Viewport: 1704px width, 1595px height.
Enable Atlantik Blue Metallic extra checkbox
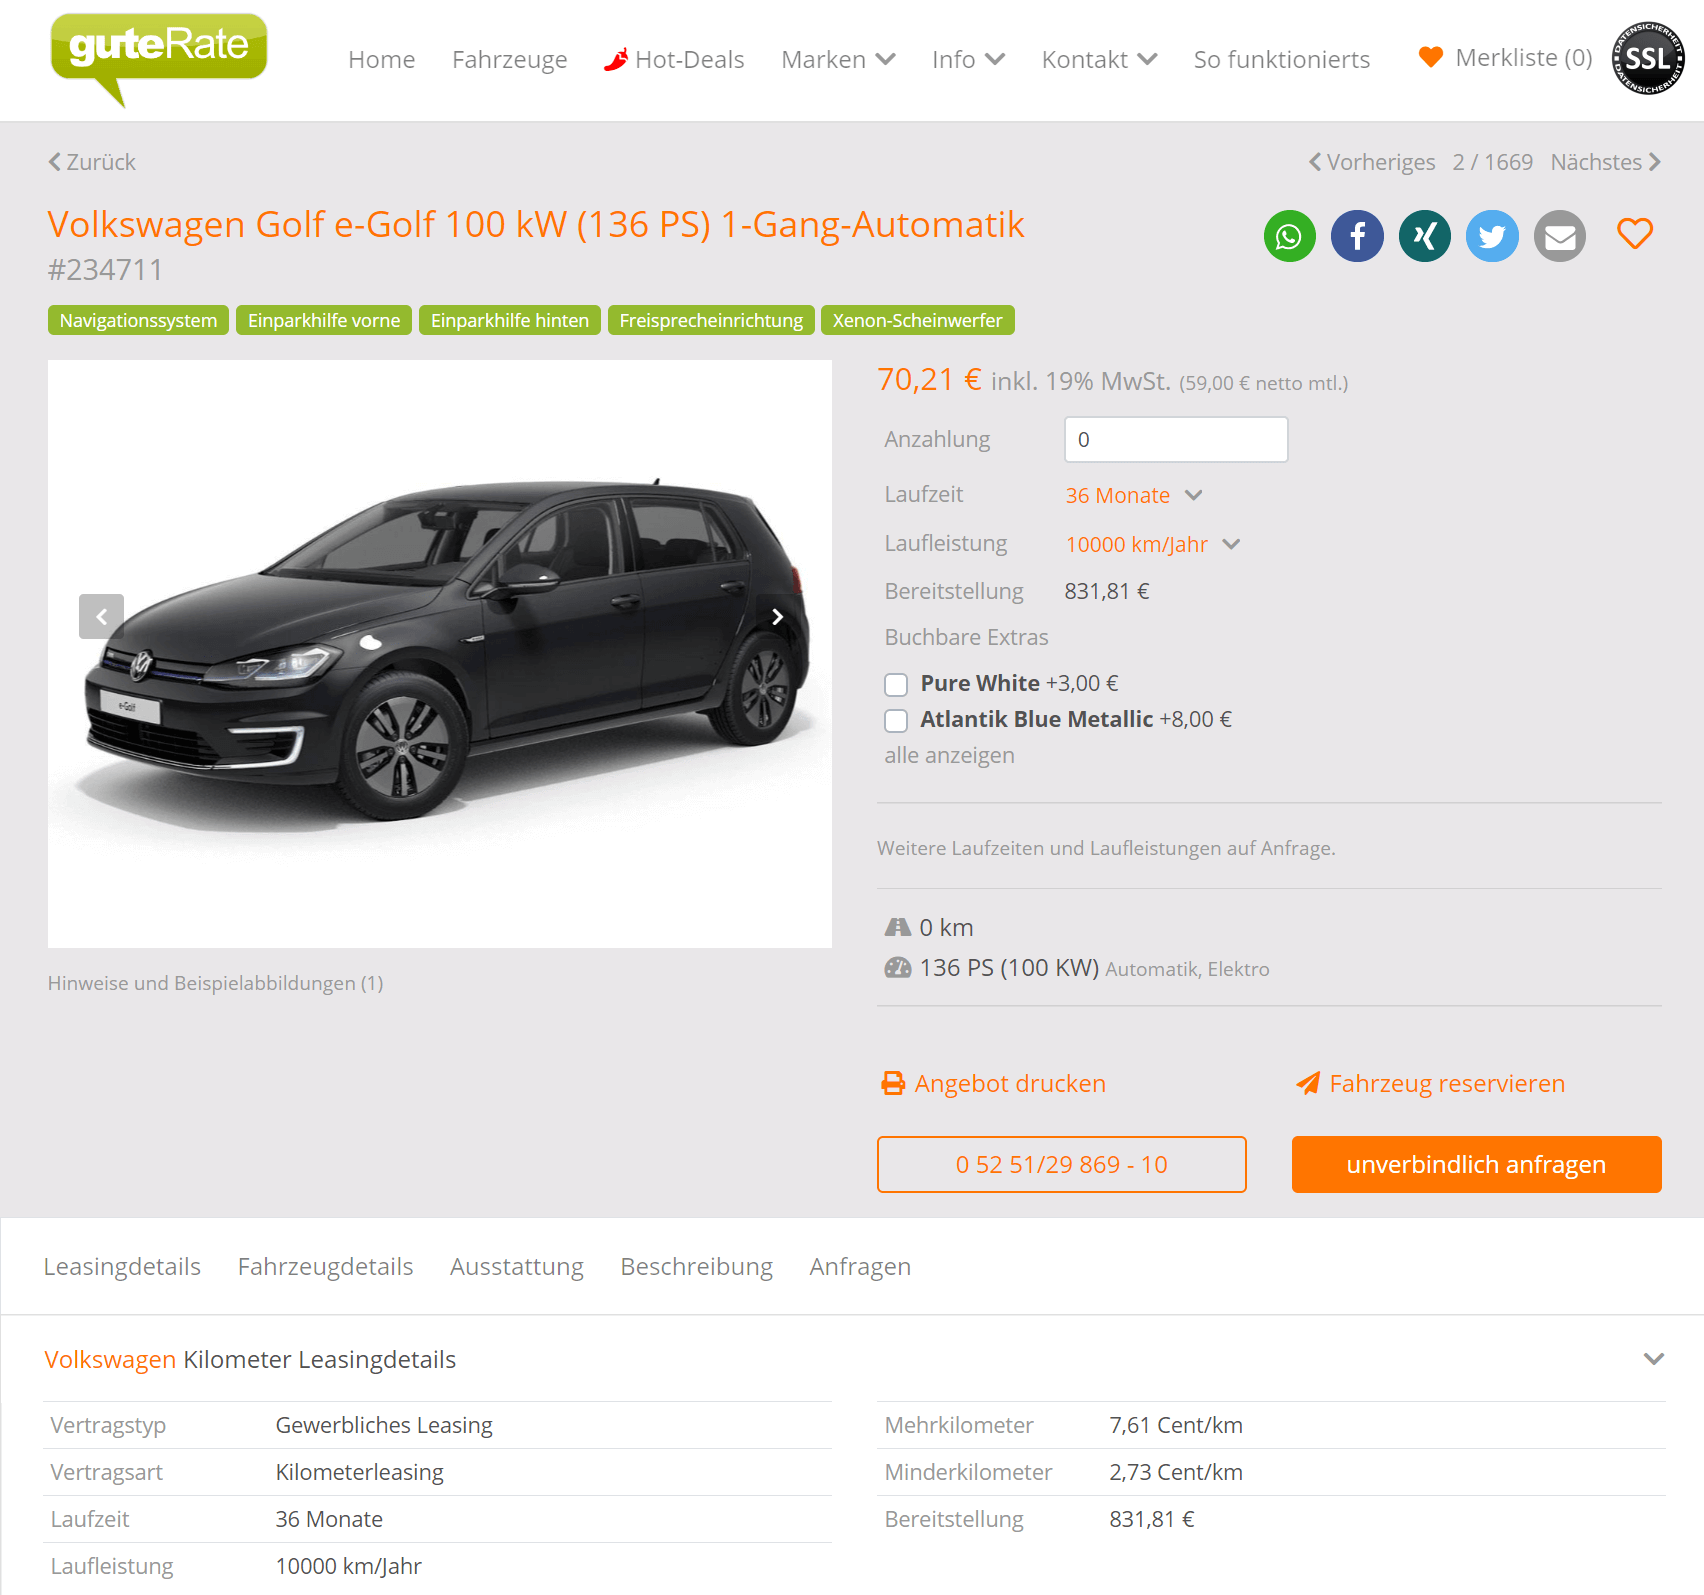896,720
